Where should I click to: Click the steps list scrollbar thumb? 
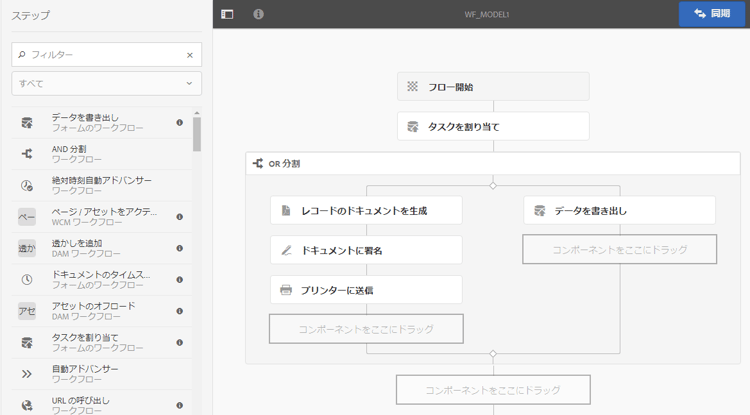point(197,134)
